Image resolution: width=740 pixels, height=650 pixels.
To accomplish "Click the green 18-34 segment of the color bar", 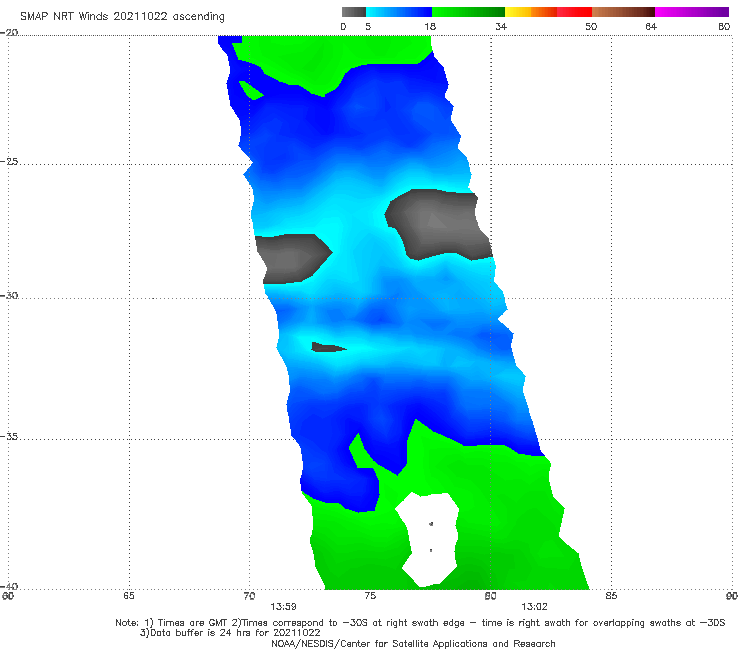I will 468,12.
